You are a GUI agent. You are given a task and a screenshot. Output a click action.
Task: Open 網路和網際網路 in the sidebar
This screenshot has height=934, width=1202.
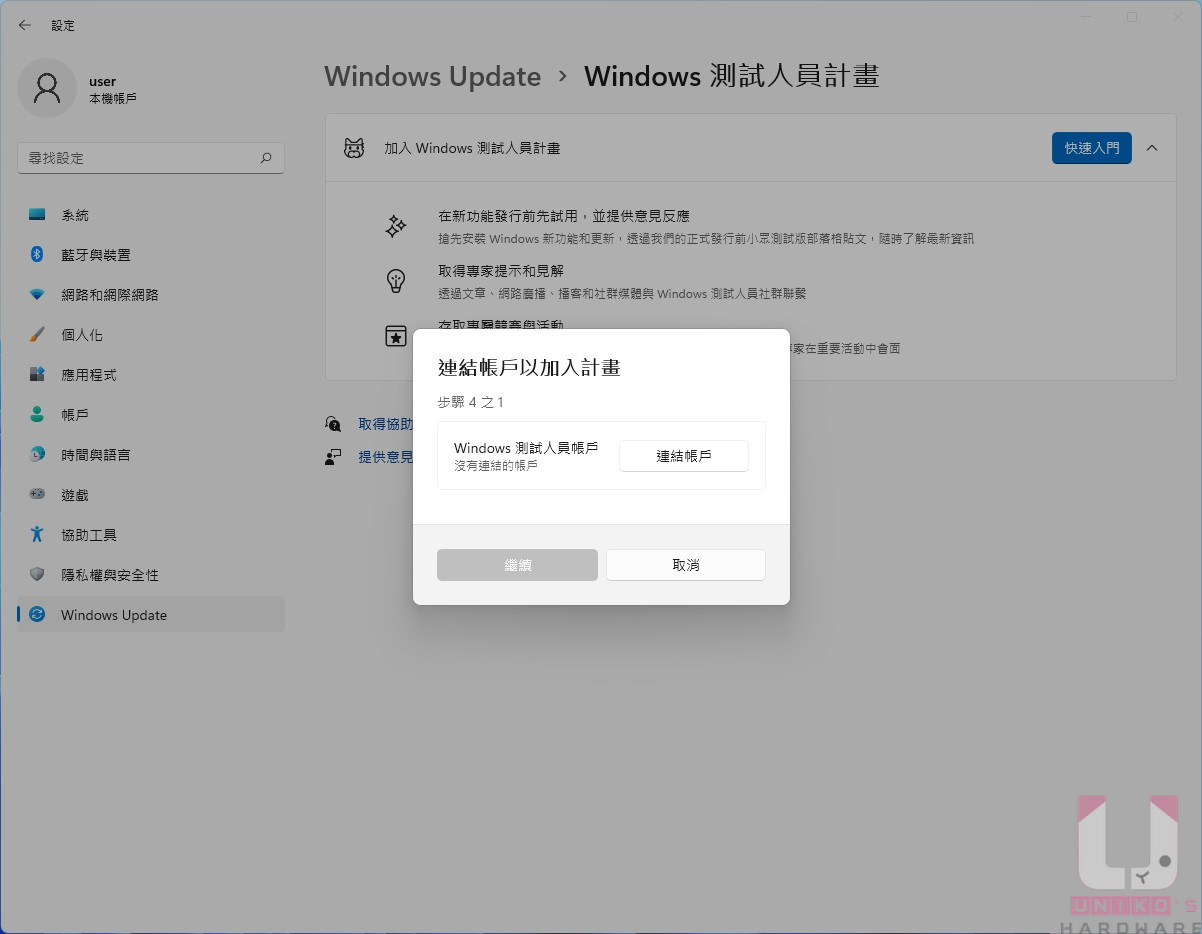(x=151, y=295)
